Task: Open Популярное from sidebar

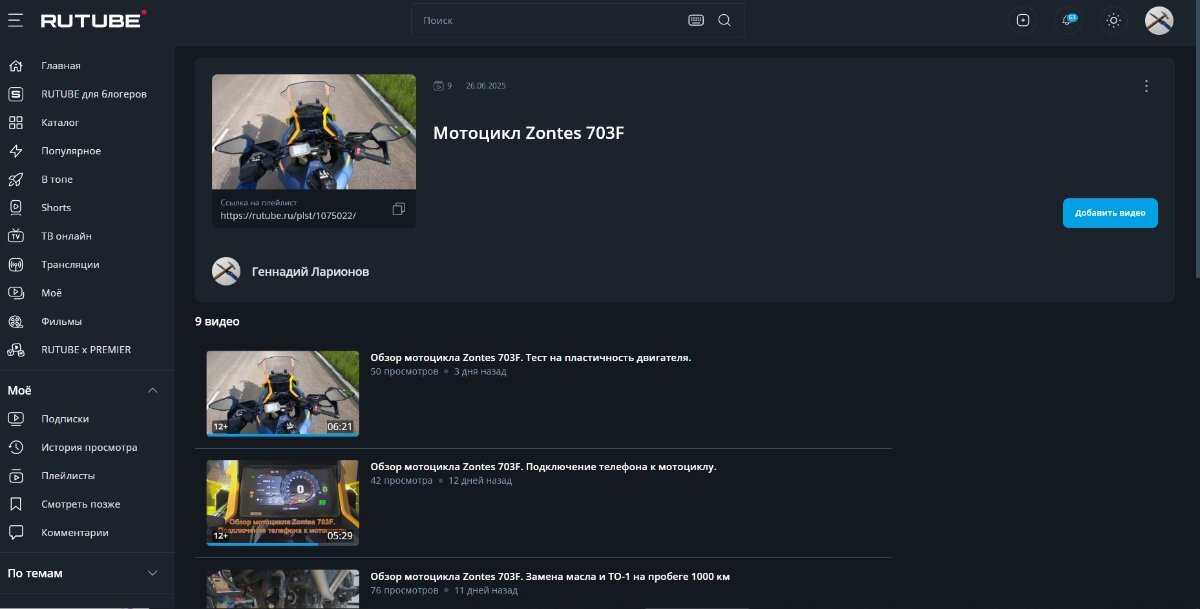Action: [71, 151]
